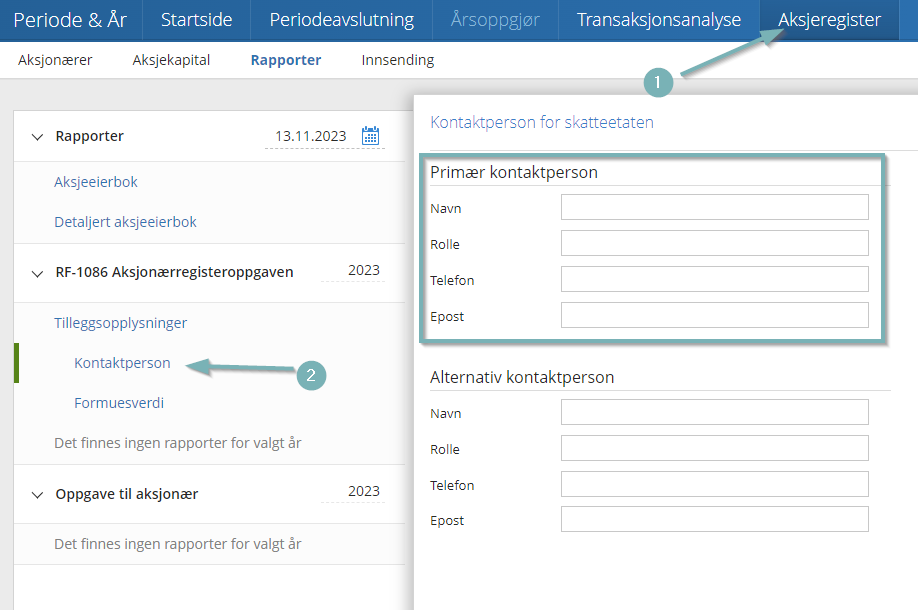Collapse the Rapporter section chevron
Screen dimensions: 918x610
(37, 137)
